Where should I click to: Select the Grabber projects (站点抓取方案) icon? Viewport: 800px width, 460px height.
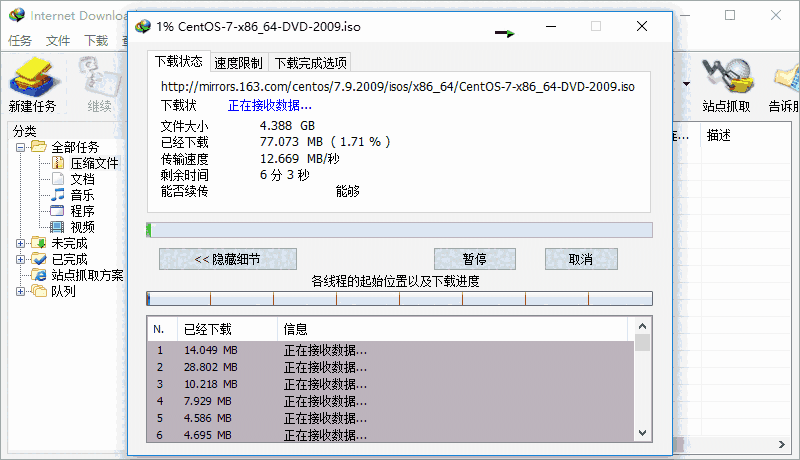[x=39, y=274]
